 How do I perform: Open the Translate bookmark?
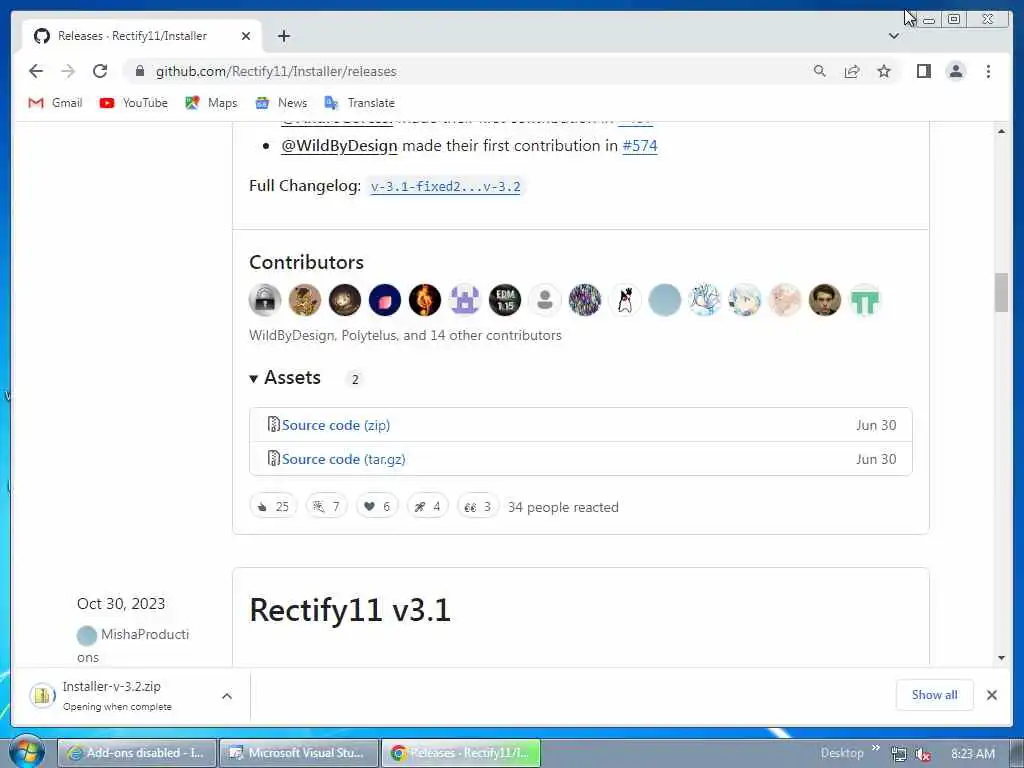(360, 103)
